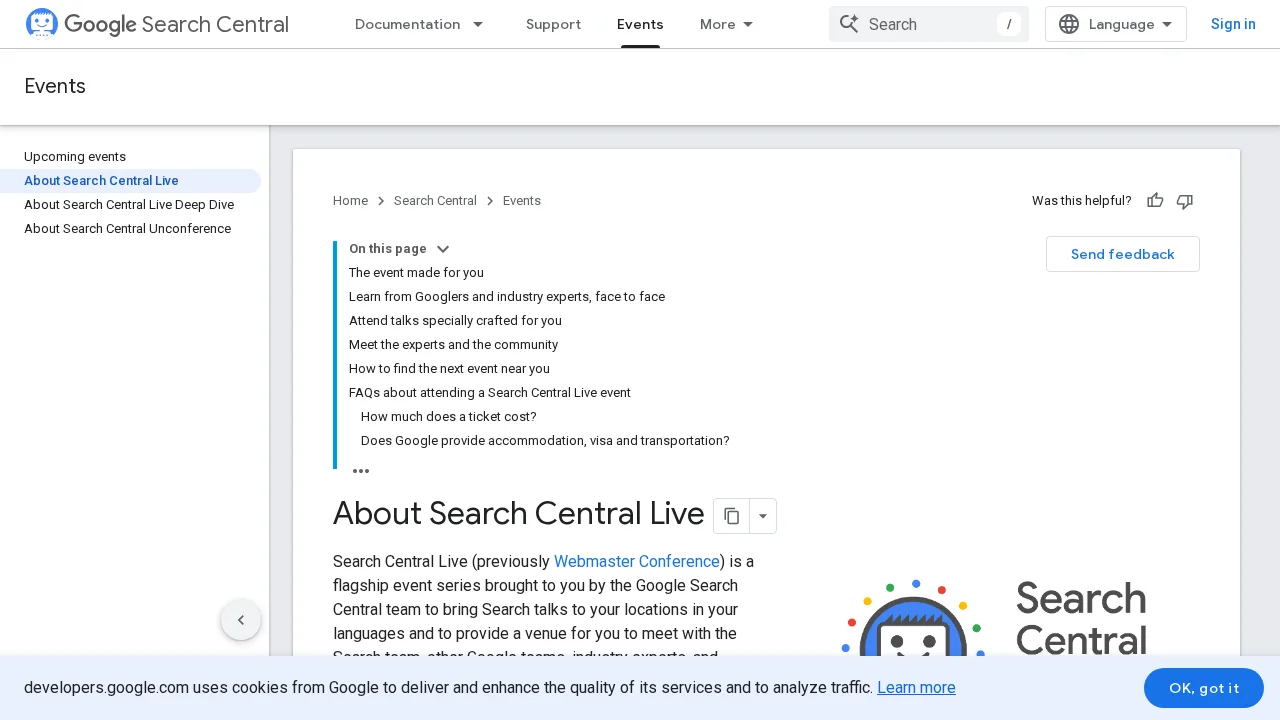1280x720 pixels.
Task: Click the Home breadcrumb
Action: 350,201
